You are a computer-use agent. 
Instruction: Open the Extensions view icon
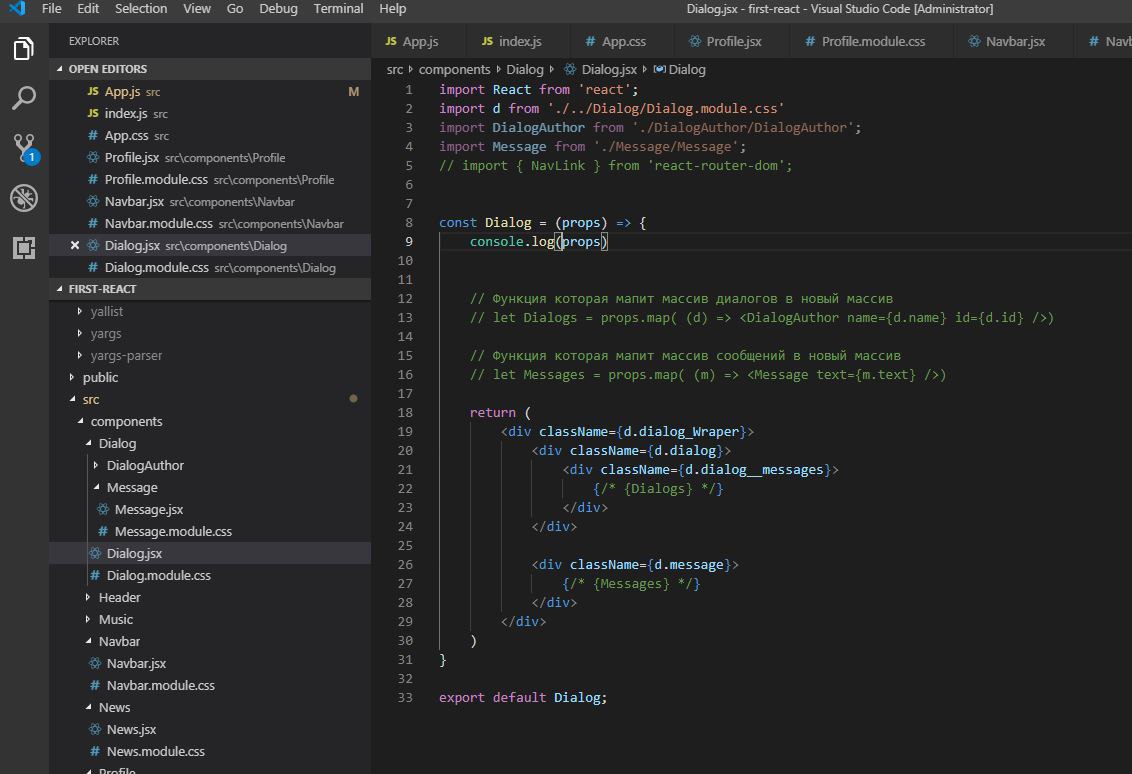[23, 247]
